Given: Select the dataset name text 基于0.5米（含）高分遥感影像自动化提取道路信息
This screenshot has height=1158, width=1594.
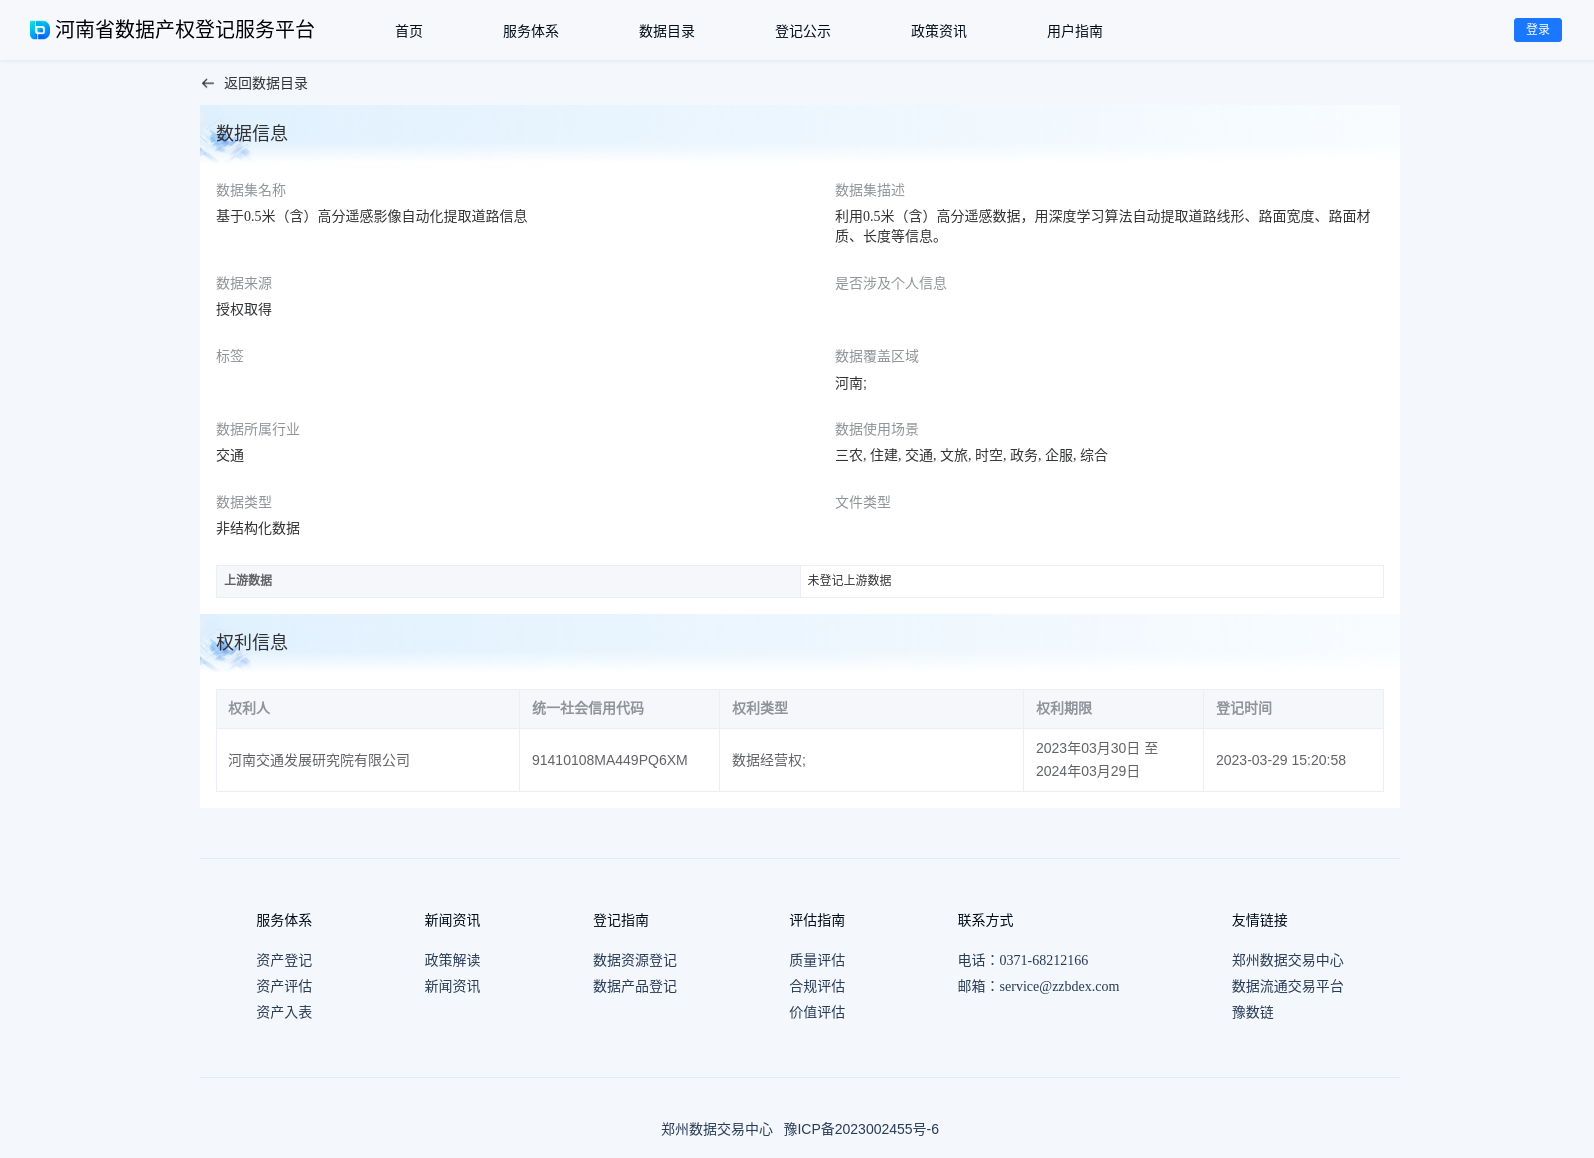Looking at the screenshot, I should [x=371, y=216].
